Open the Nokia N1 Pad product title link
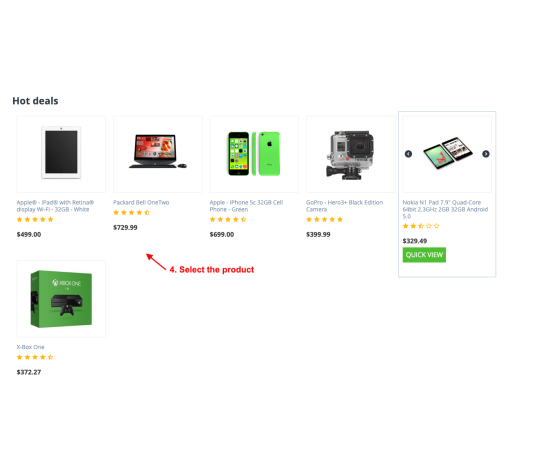Image resolution: width=550 pixels, height=450 pixels. [445, 209]
